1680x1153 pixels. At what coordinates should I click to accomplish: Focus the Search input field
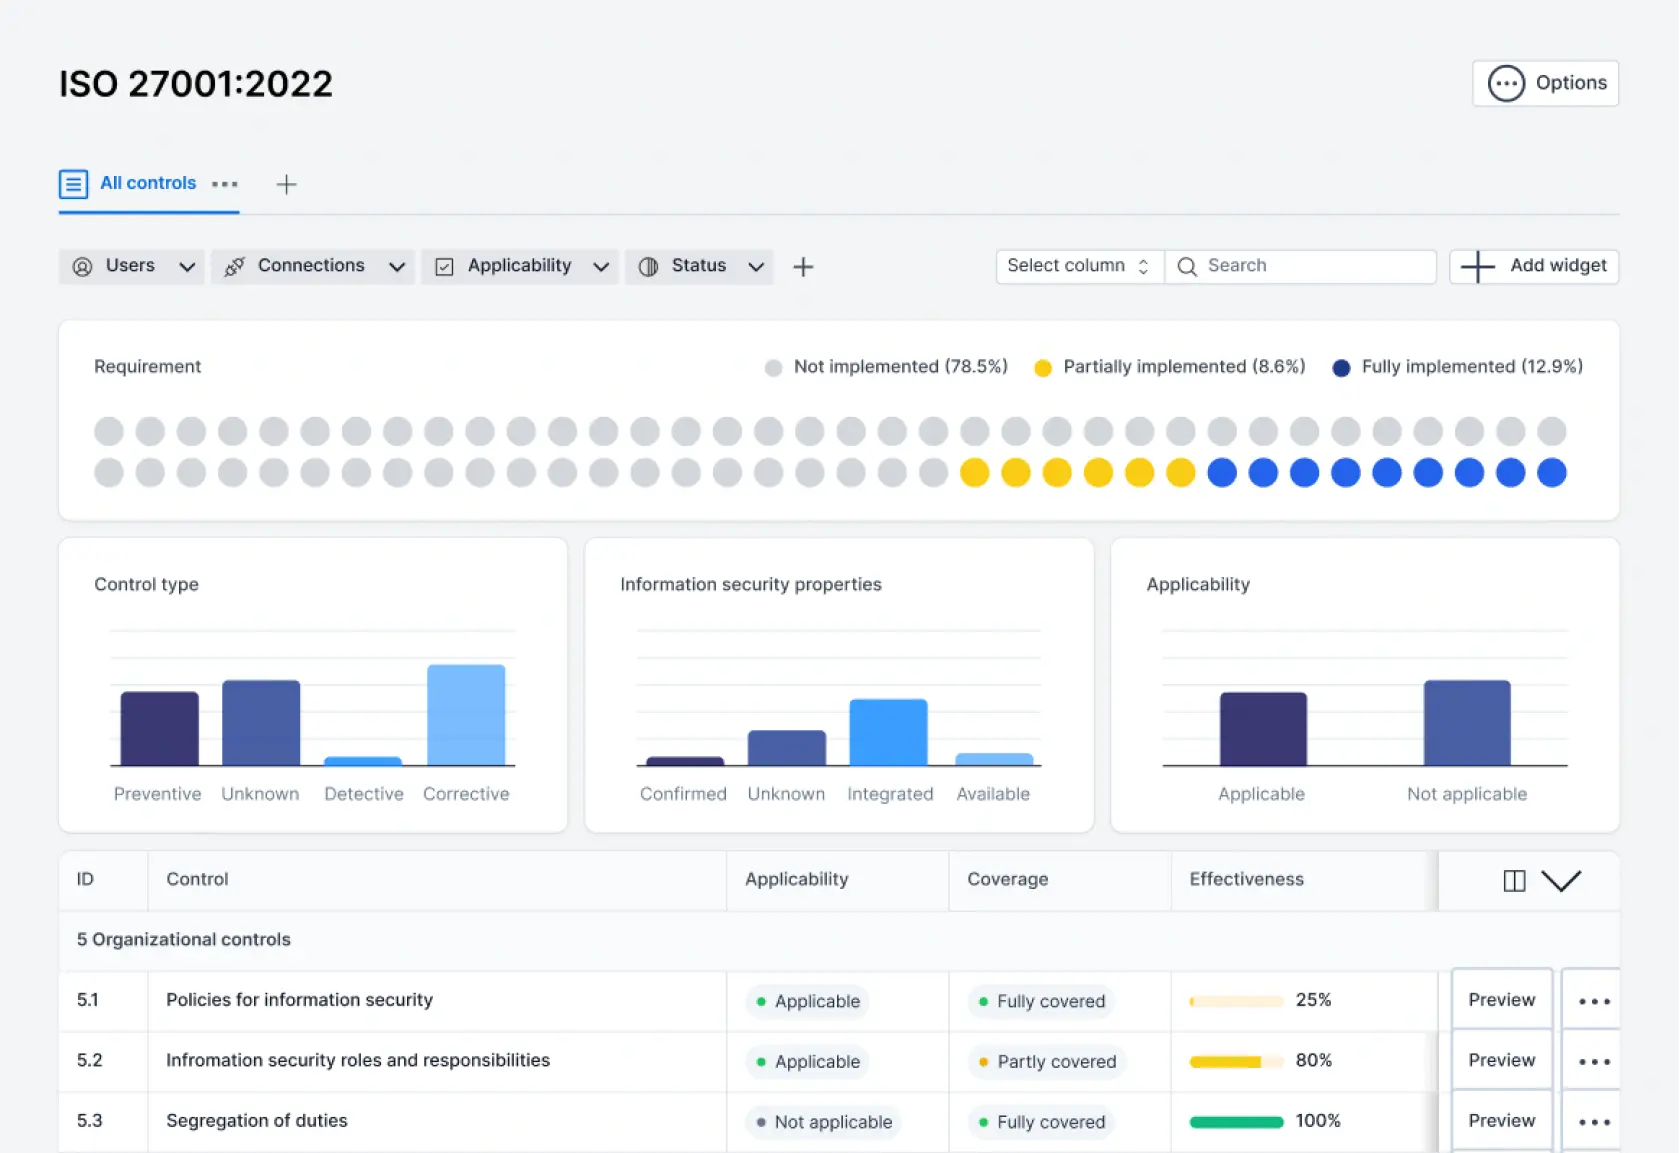[1300, 266]
